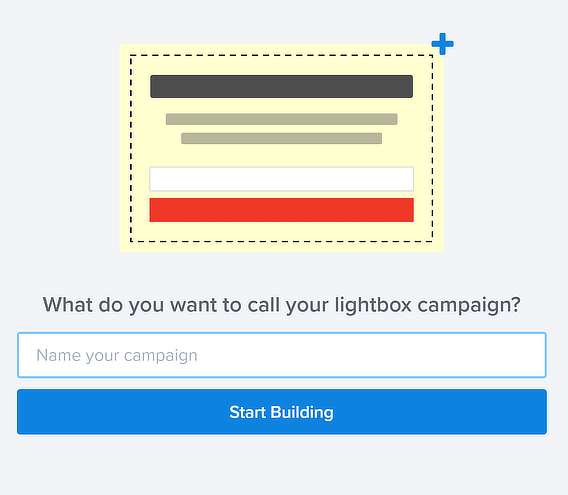
Task: Click the 'Start Building' label text
Action: (x=281, y=412)
